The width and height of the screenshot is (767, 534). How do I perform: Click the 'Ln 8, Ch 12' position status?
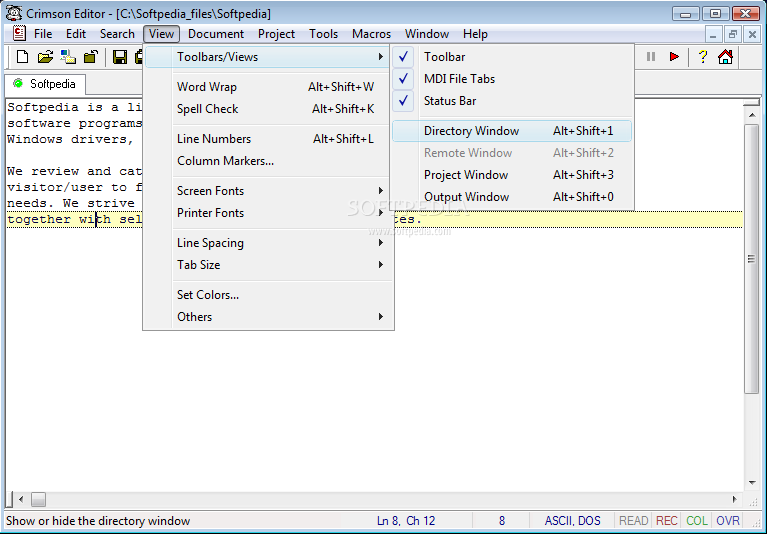406,521
